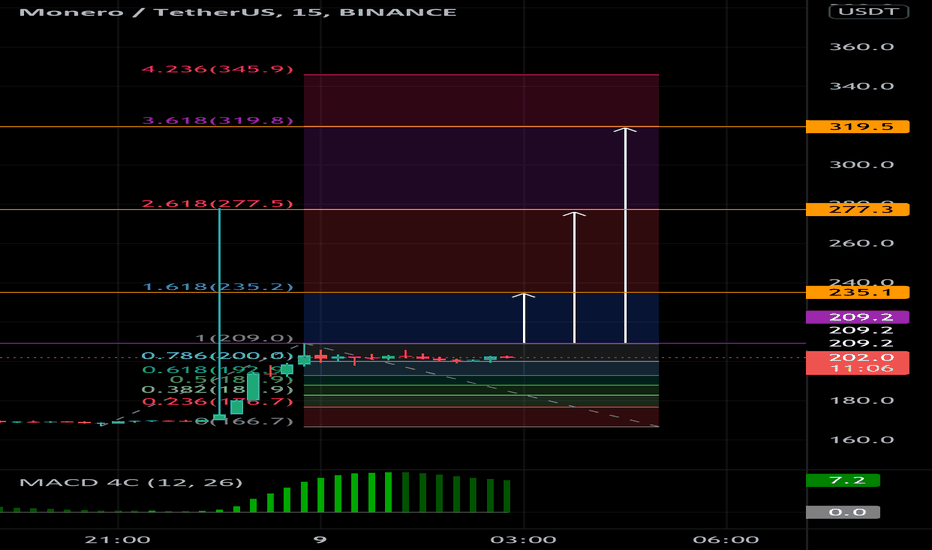Screen dimensions: 932x550
Task: Click the 4.236(345.9) Fibonacci label
Action: click(218, 69)
